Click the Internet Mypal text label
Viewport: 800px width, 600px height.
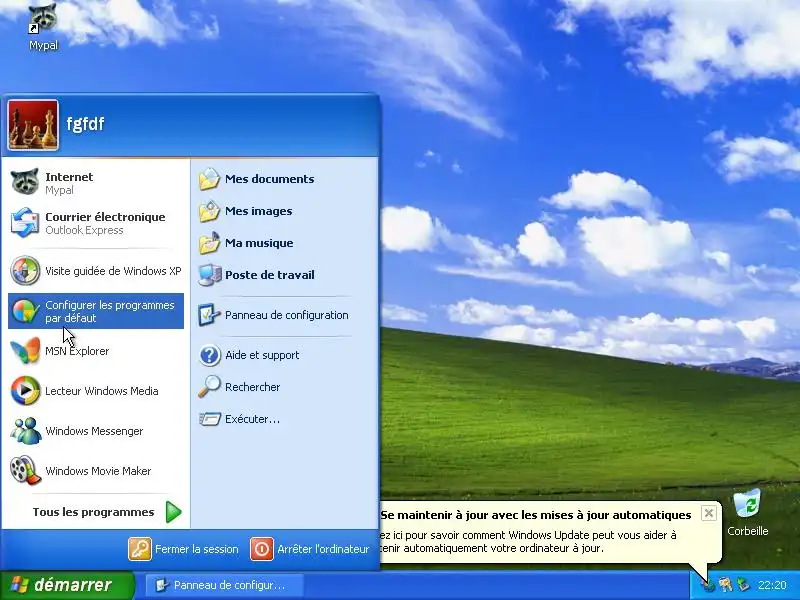[69, 183]
